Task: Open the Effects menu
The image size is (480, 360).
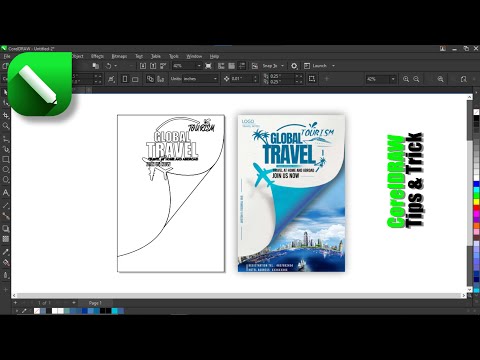Action: click(97, 56)
